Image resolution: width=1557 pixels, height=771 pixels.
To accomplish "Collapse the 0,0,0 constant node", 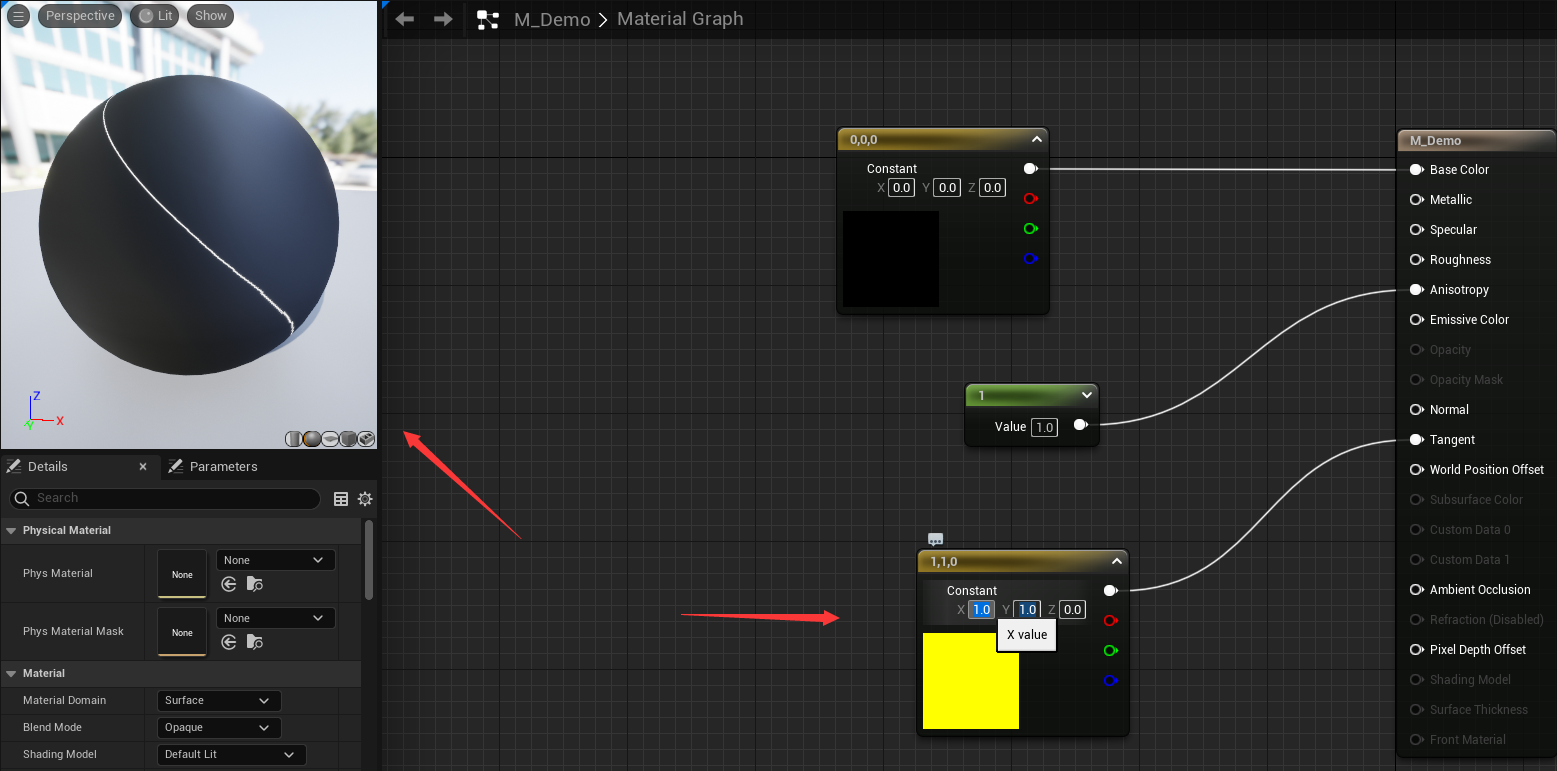I will [1037, 140].
